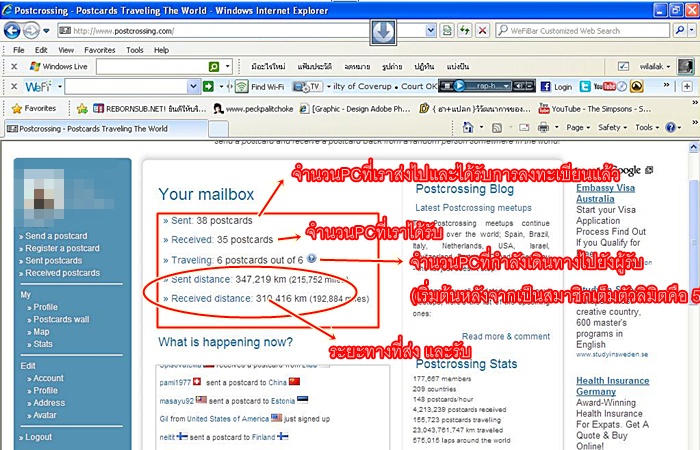Open REBORNSUB.NET favorite link

(x=150, y=108)
